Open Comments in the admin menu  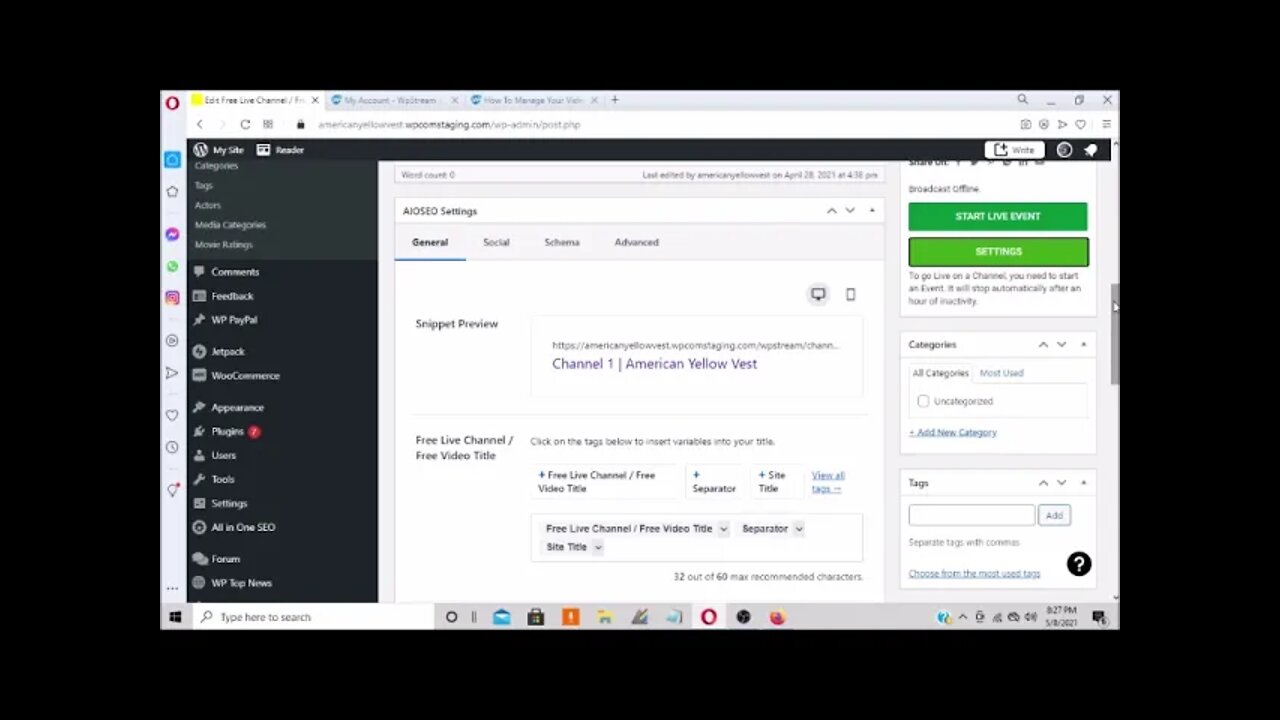click(x=235, y=272)
